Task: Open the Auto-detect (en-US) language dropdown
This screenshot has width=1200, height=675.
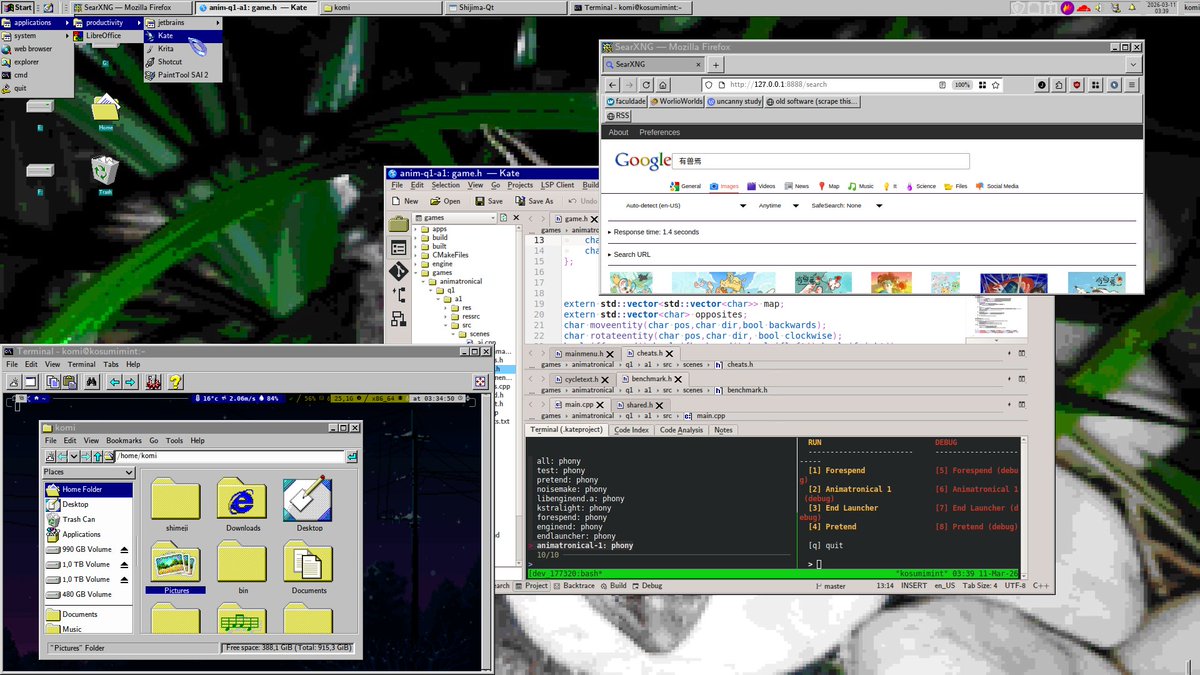Action: (x=686, y=205)
